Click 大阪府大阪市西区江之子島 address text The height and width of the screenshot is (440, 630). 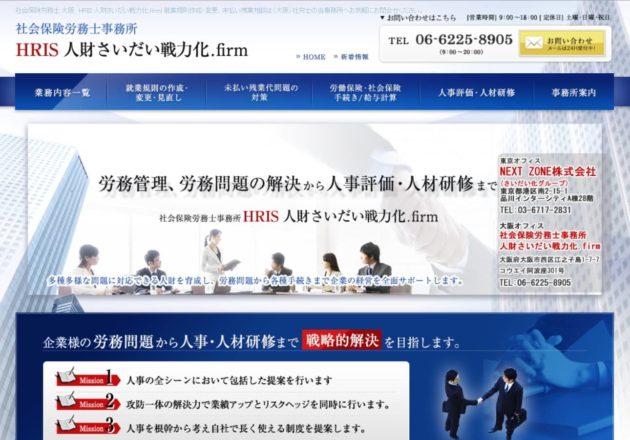click(x=549, y=260)
